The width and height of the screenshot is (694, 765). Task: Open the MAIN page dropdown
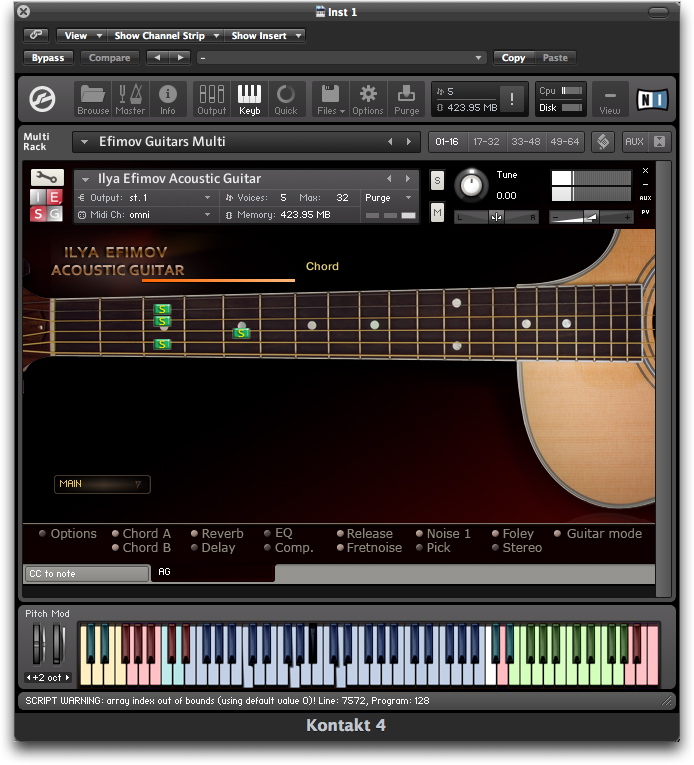point(102,484)
